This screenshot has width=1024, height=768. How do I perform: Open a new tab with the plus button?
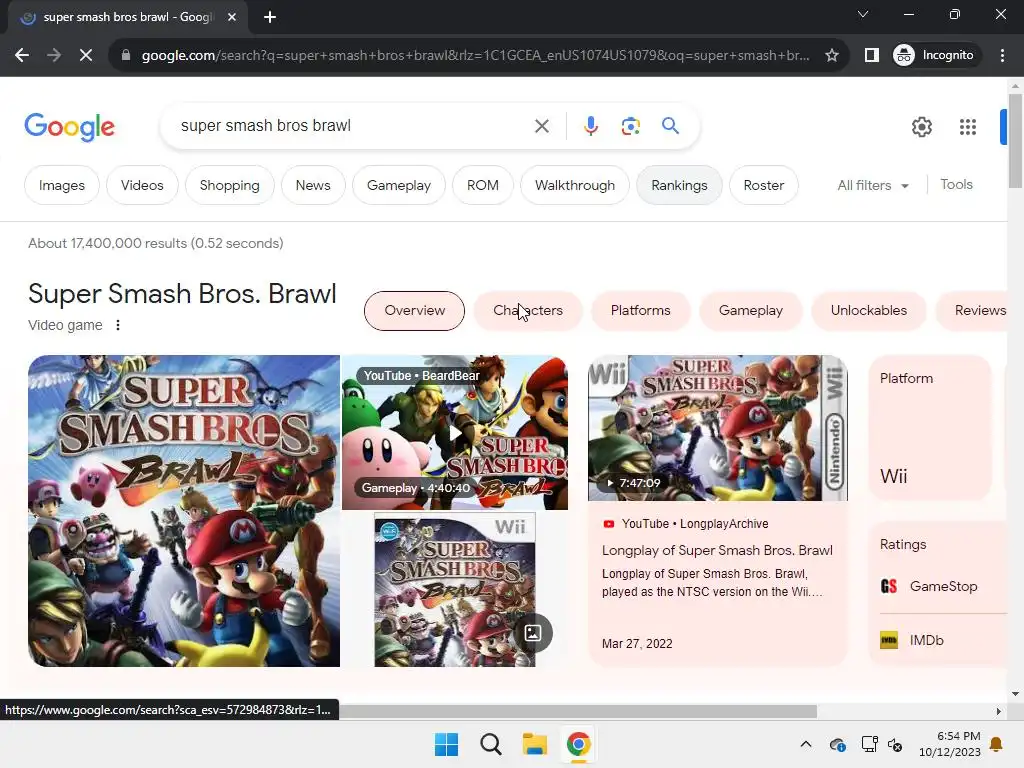tap(270, 17)
